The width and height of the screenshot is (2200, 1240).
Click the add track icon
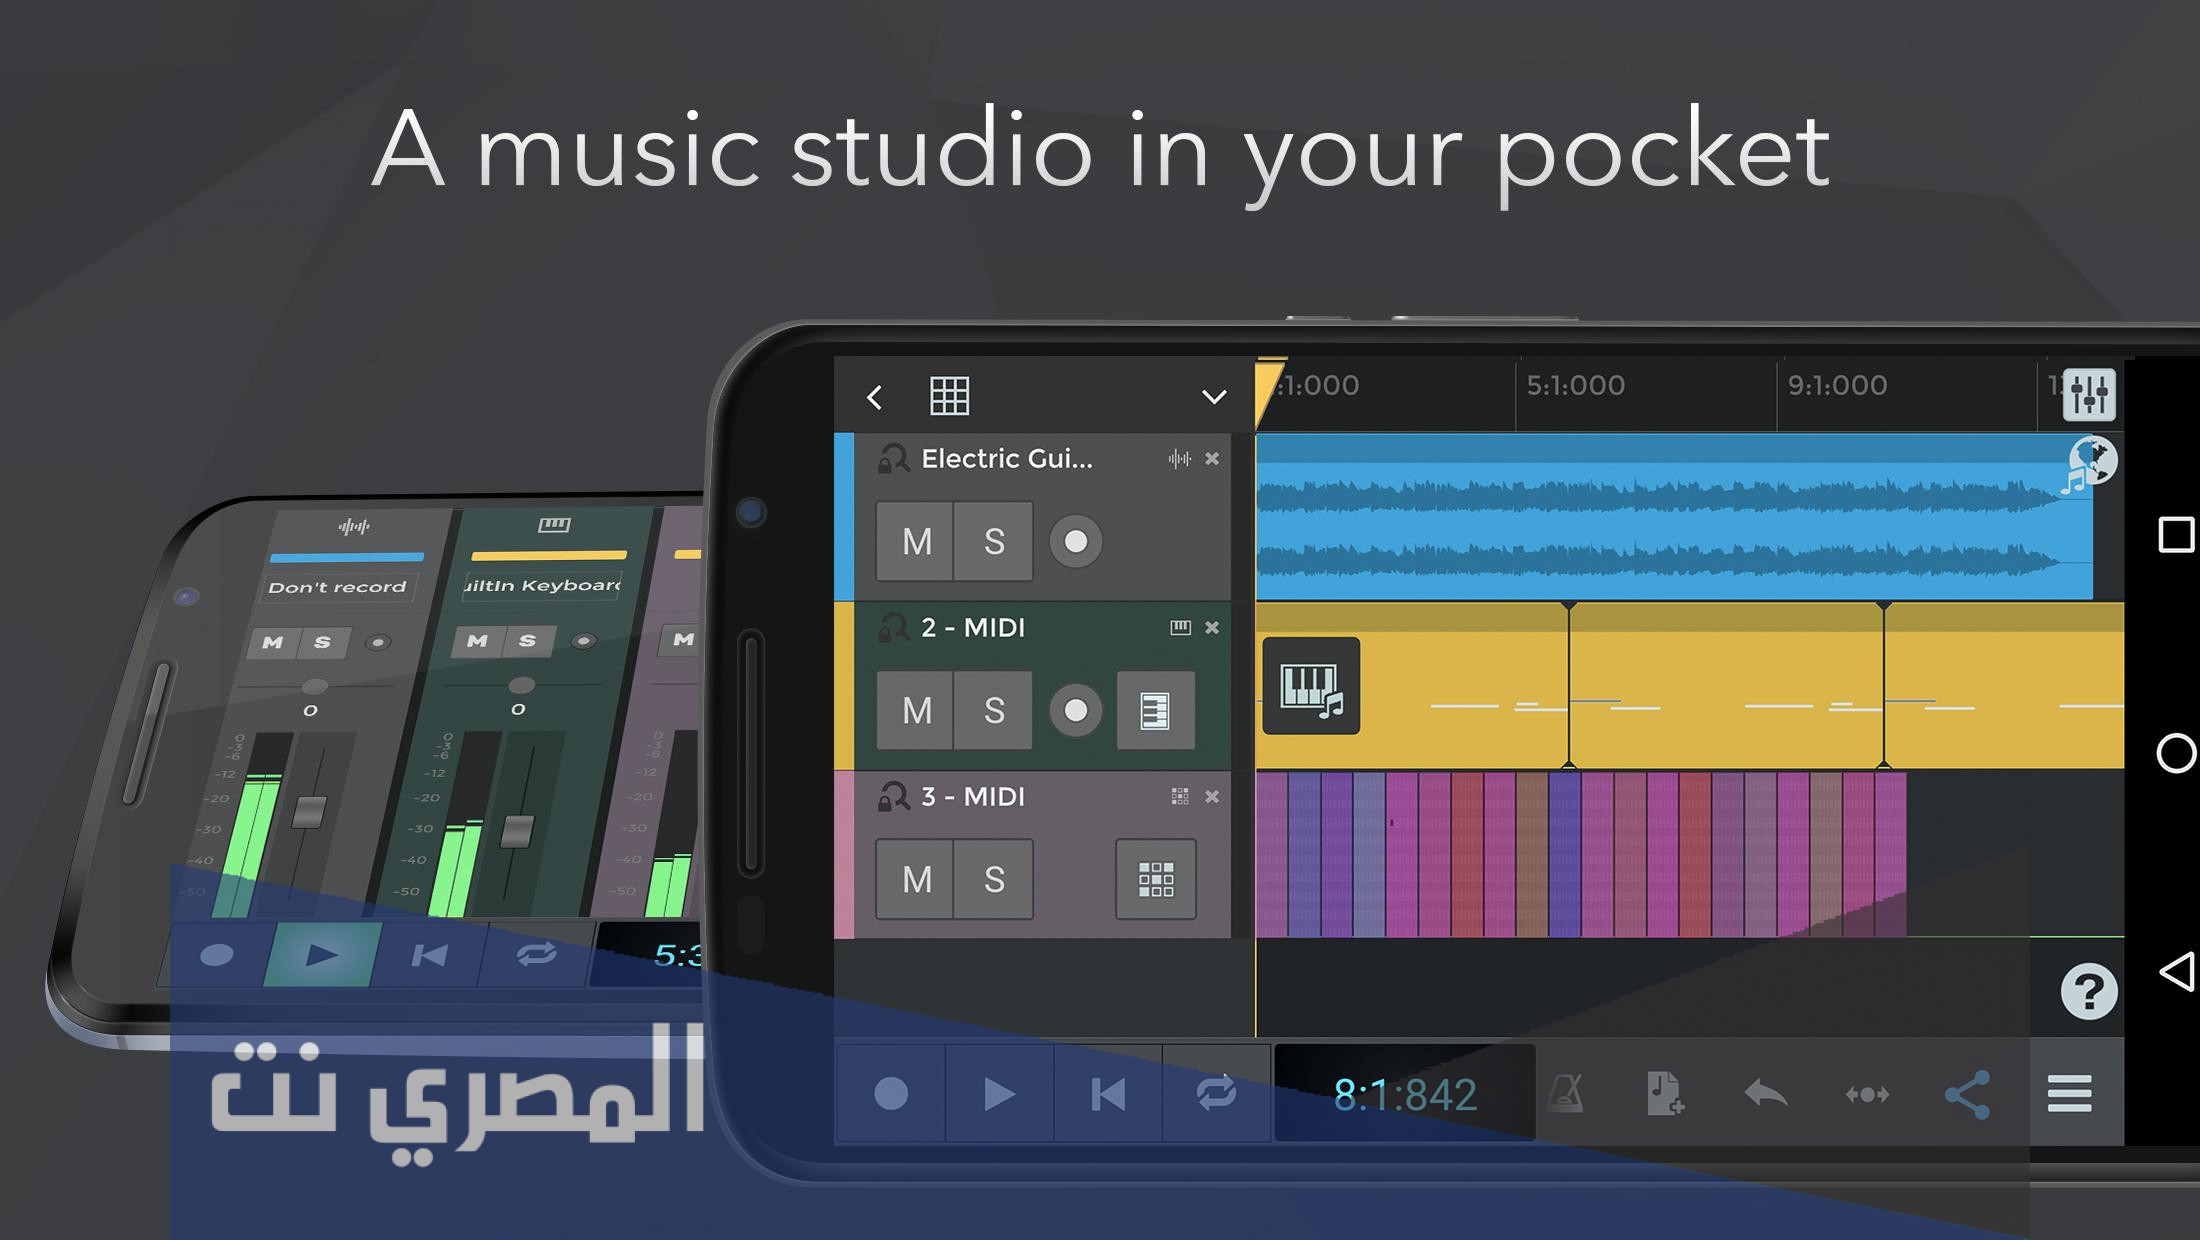pos(1665,1094)
